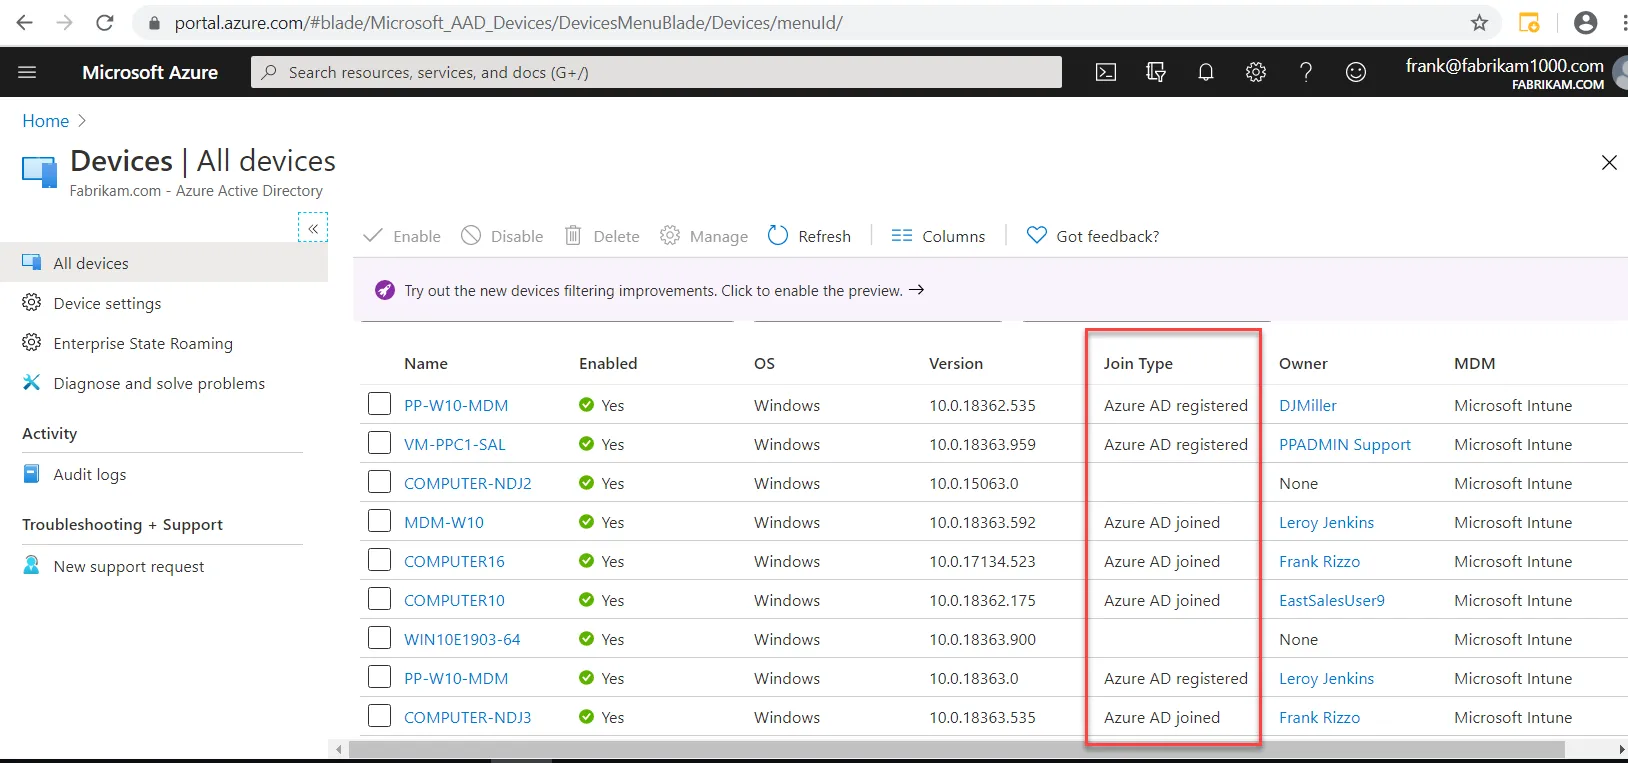The width and height of the screenshot is (1628, 763).
Task: Open the Columns chooser
Action: coord(938,236)
